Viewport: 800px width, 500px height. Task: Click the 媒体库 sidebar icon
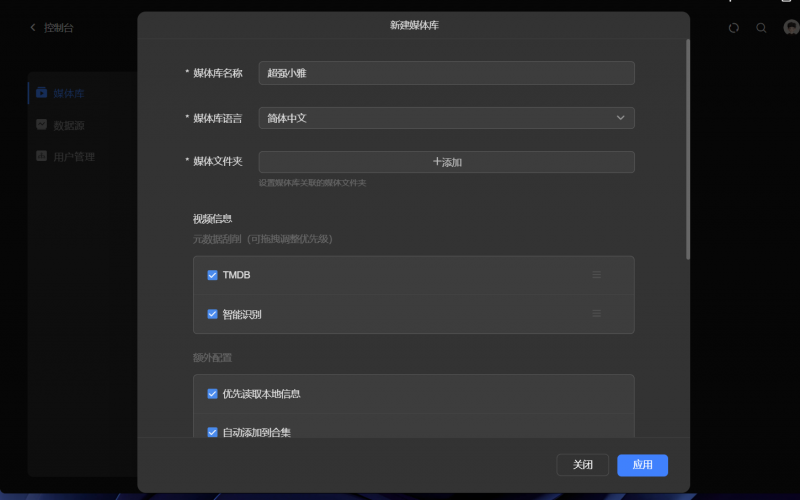click(41, 93)
